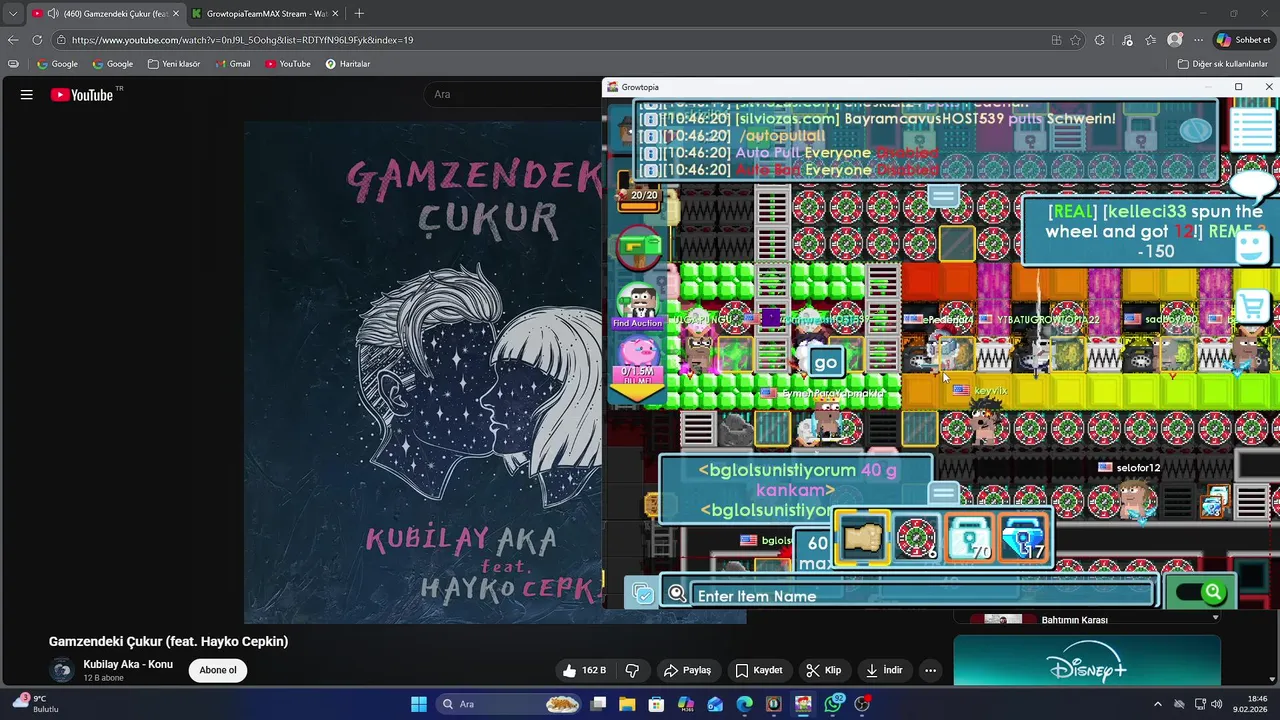Open the Kubilay Aka - Konu channel
1280x720 pixels.
point(128,664)
